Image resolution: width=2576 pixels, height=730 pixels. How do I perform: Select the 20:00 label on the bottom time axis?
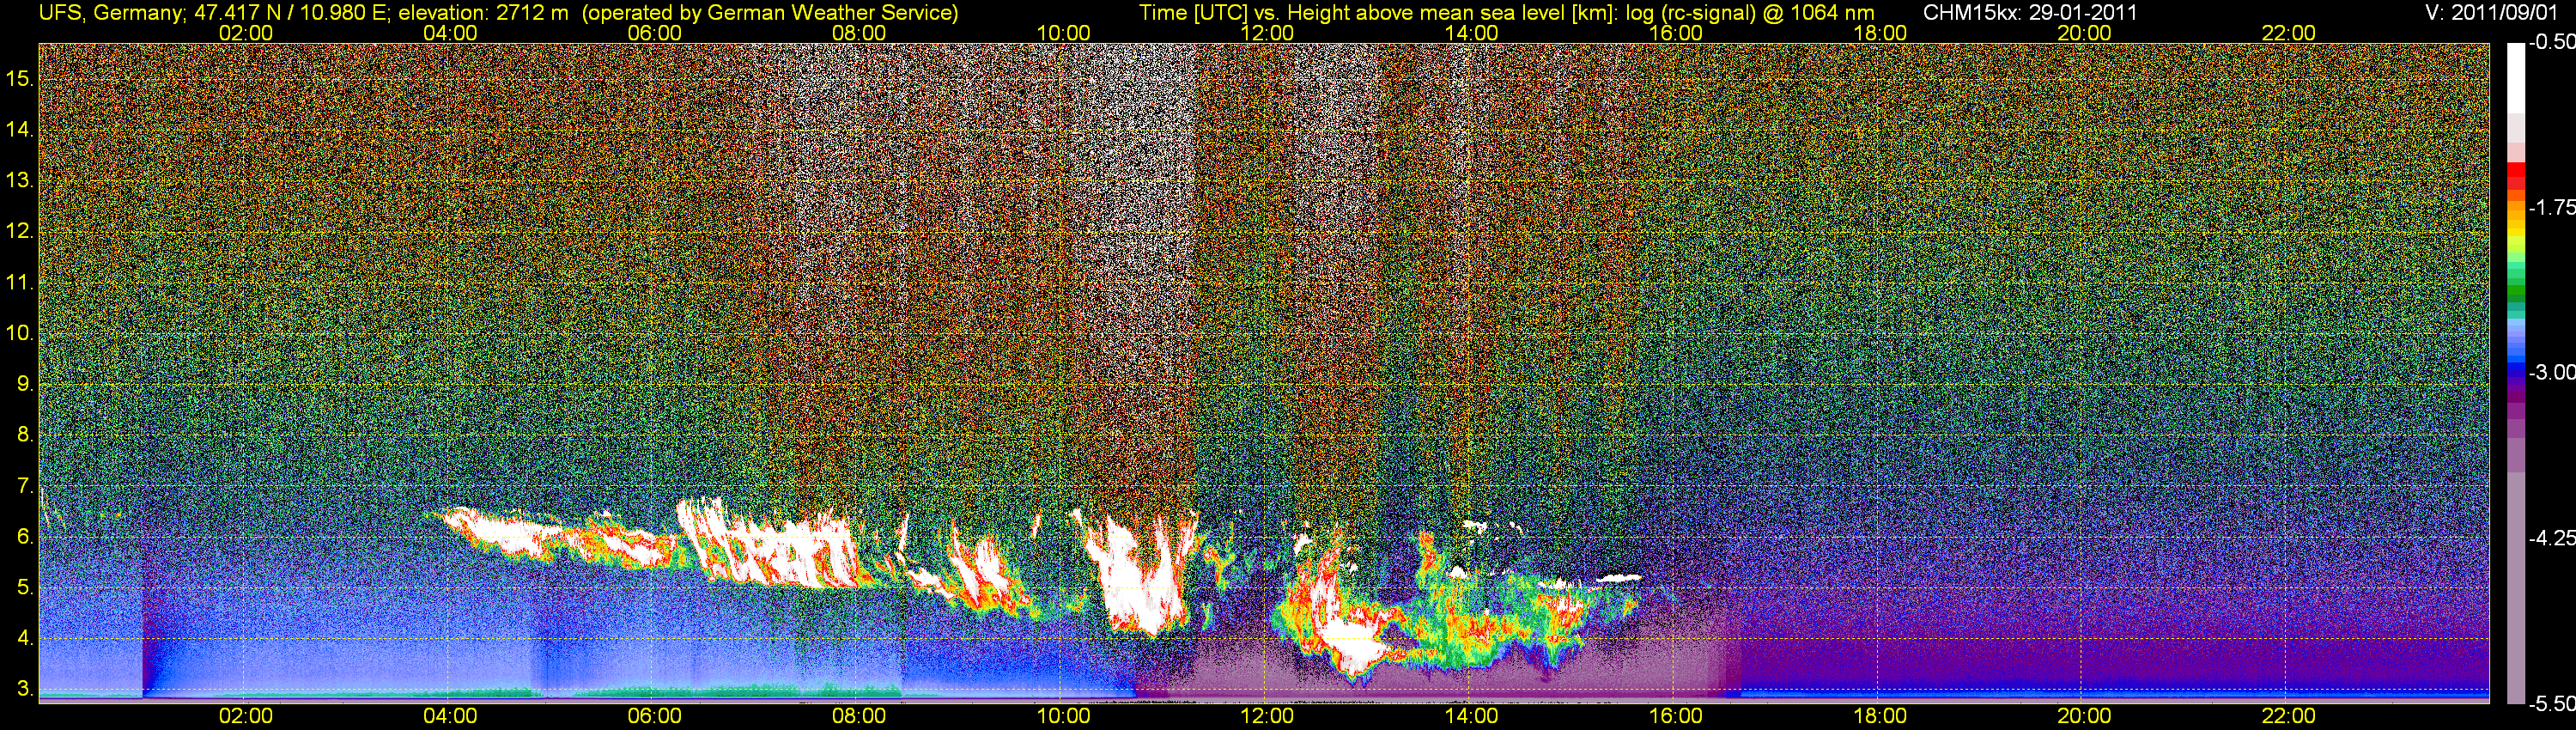(x=2084, y=716)
